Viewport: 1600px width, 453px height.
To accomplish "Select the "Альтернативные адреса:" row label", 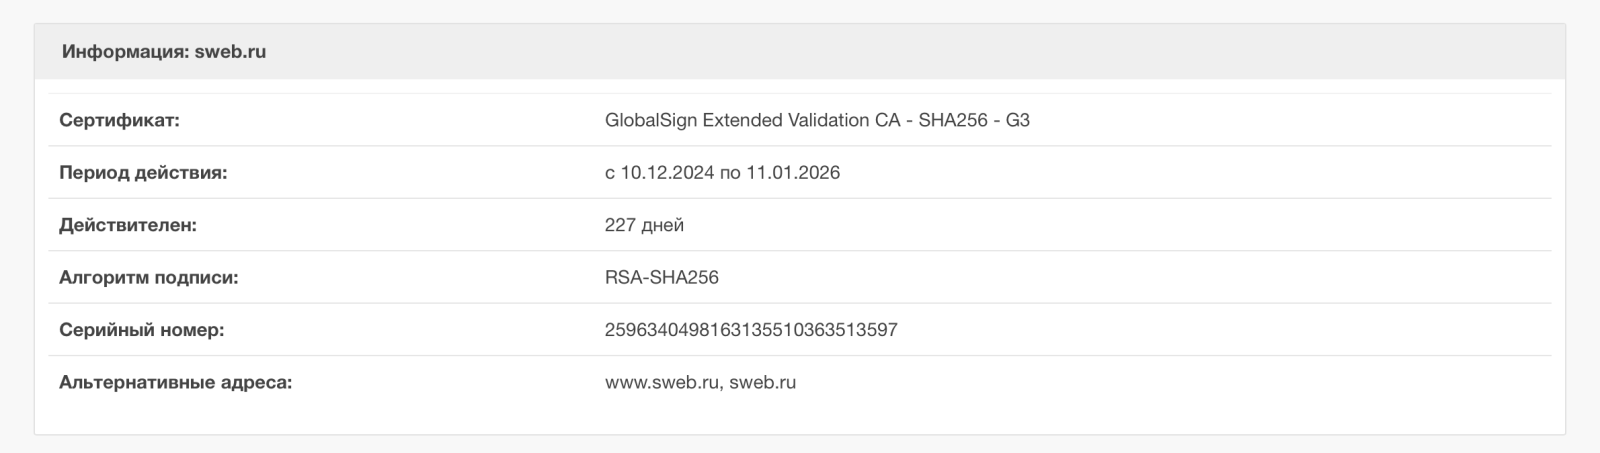I will pos(175,383).
